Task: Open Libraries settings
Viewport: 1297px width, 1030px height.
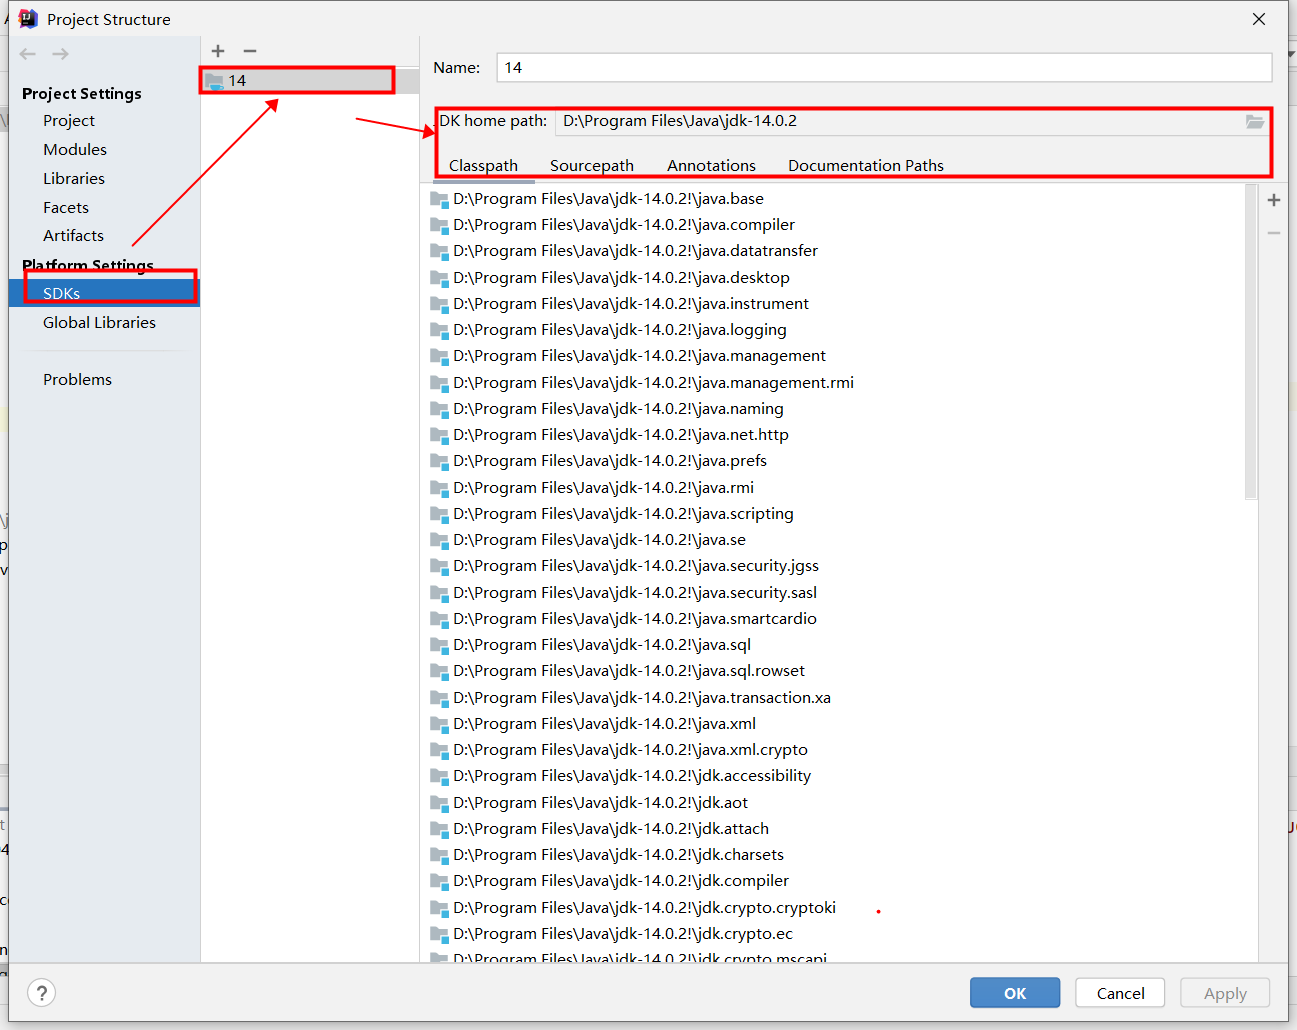Action: (74, 178)
